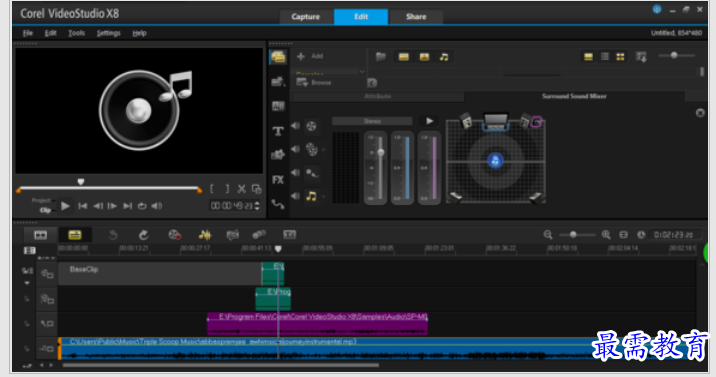The width and height of the screenshot is (716, 377).
Task: Play the mixer audio preview
Action: click(429, 121)
